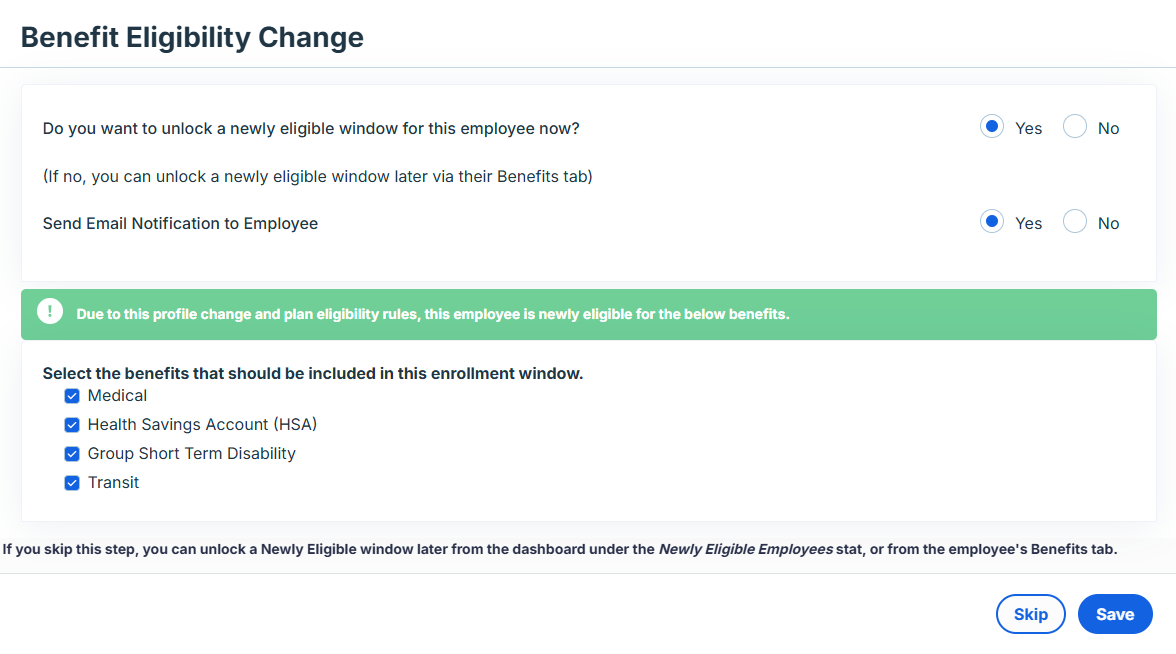Deselect Group Short Term Disability checkbox
Screen dimensions: 1176x654
click(72, 454)
